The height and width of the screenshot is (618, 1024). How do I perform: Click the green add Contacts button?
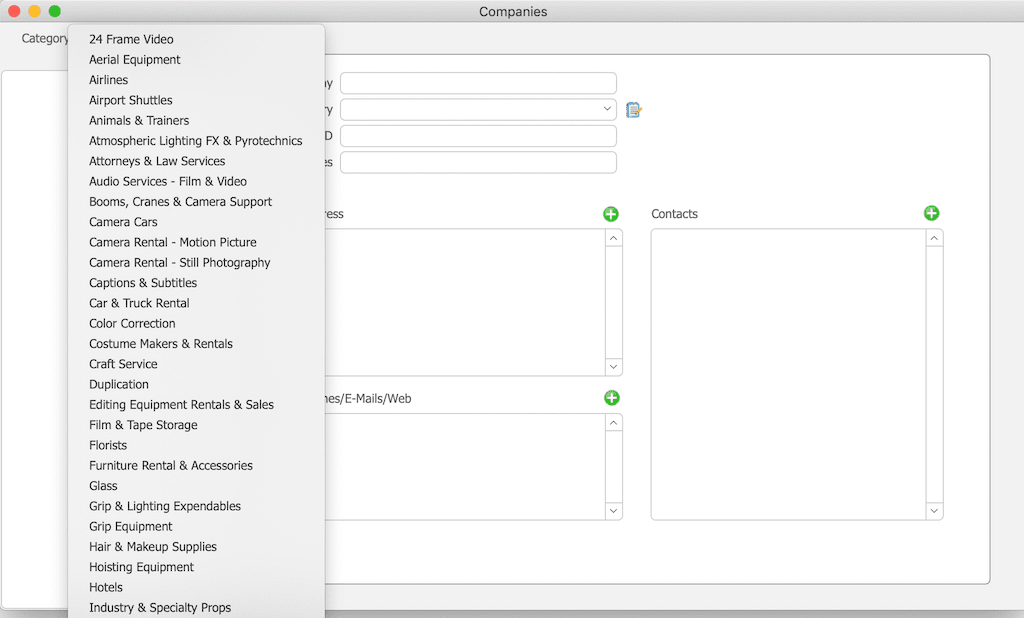[931, 213]
